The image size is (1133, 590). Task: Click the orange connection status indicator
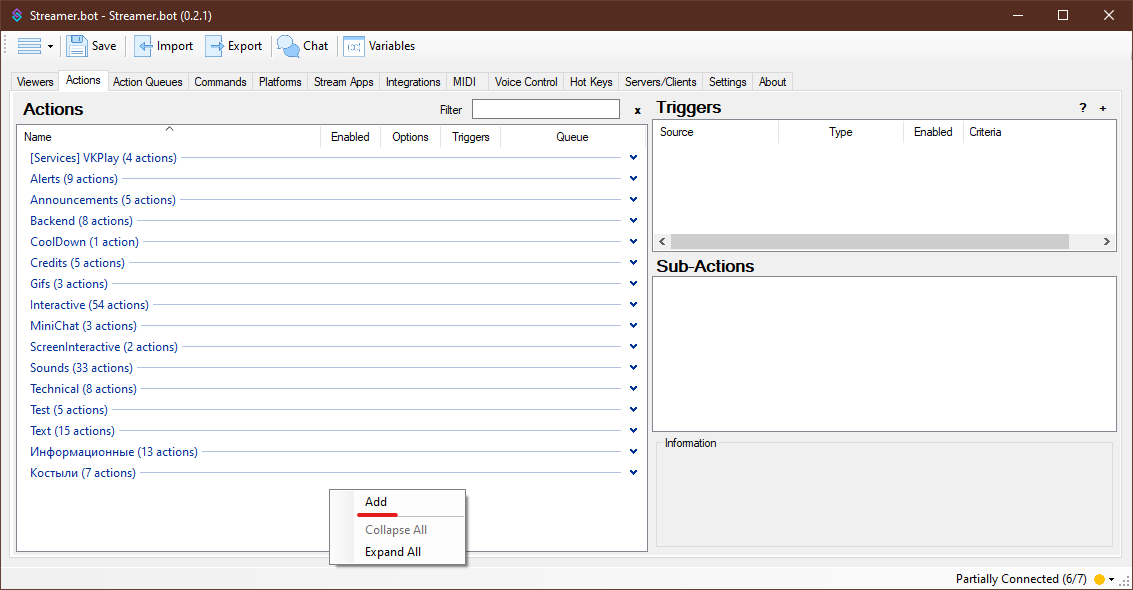coord(1099,579)
